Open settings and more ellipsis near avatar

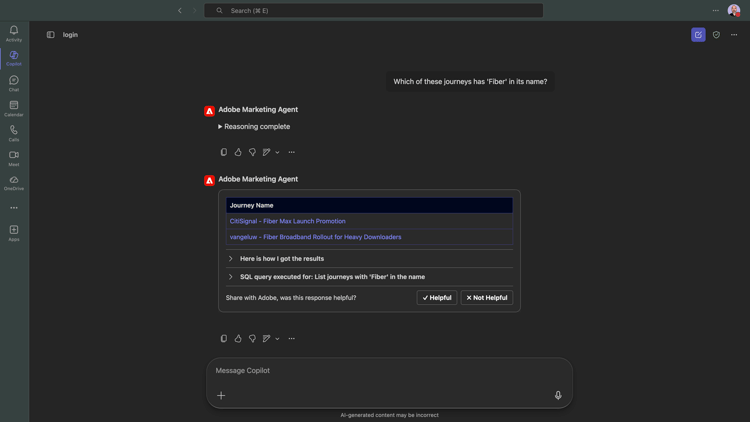(716, 11)
